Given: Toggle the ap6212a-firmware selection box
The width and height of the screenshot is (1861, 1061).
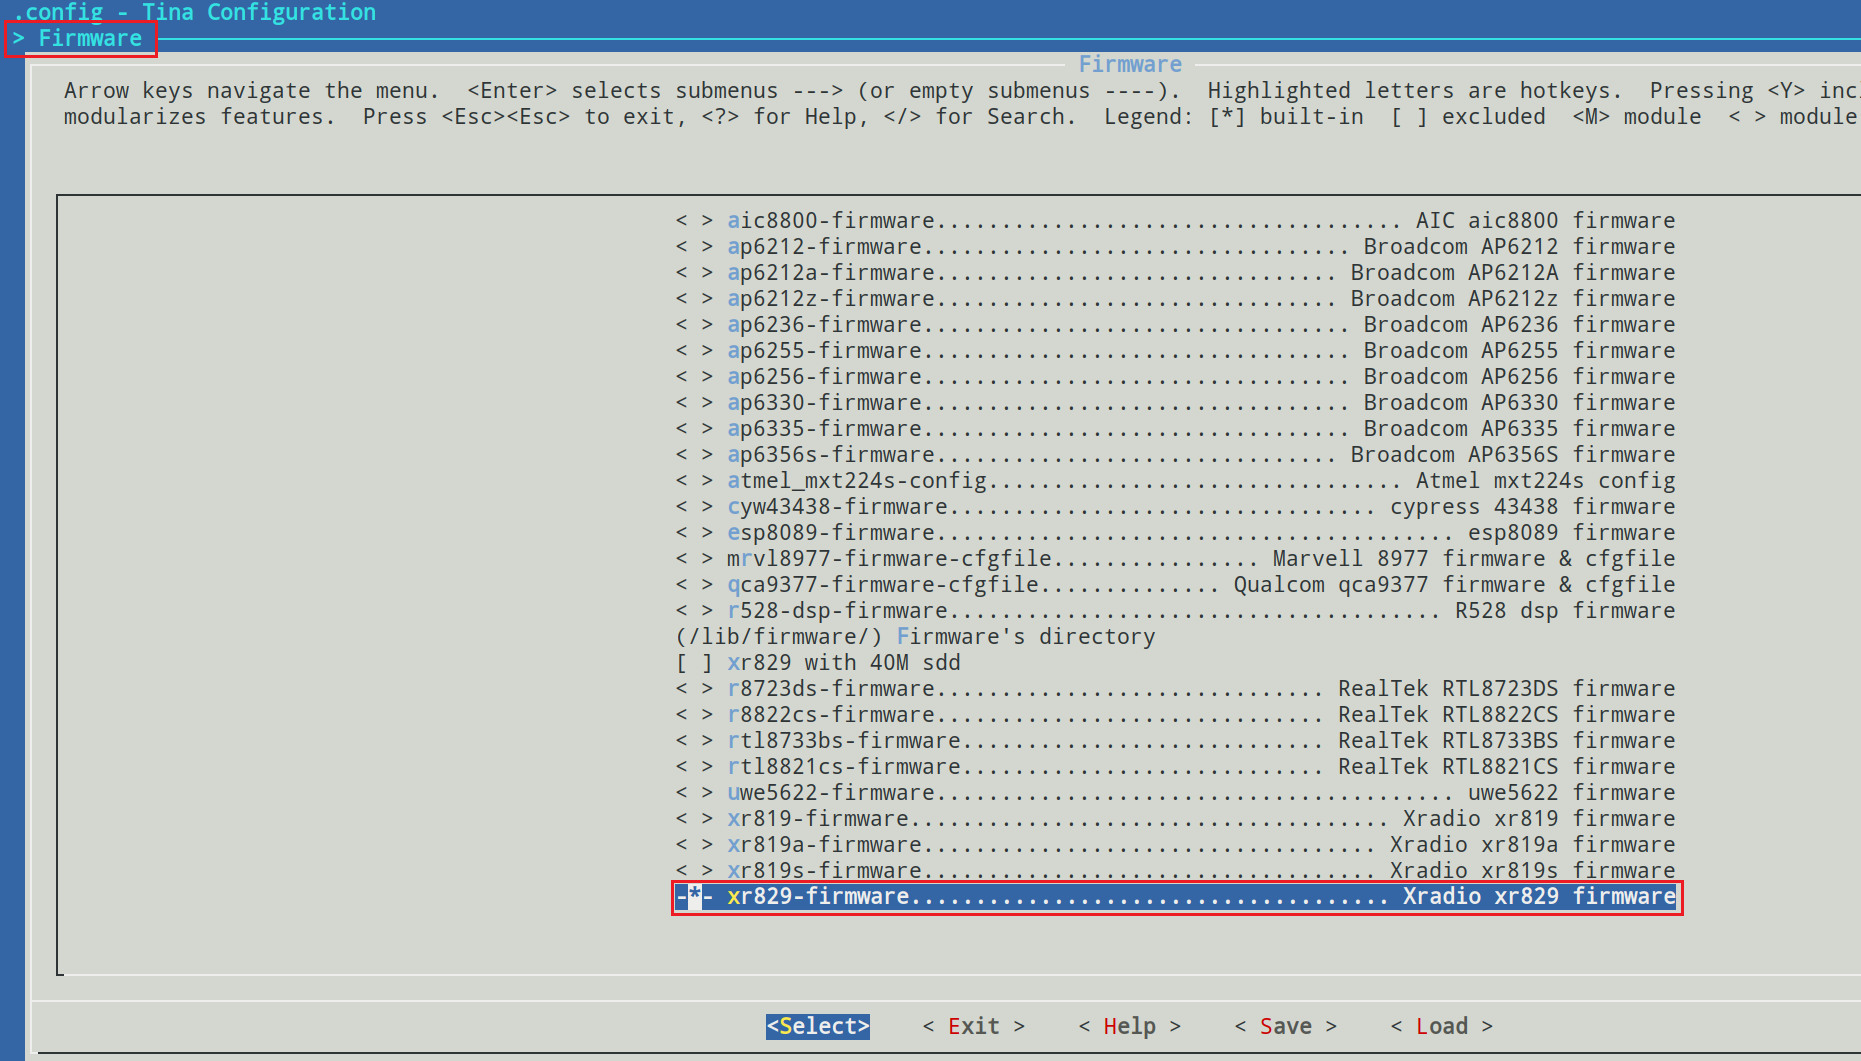Looking at the screenshot, I should pyautogui.click(x=694, y=273).
